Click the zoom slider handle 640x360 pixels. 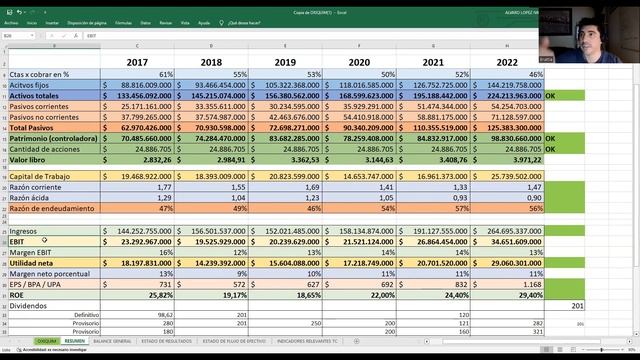(602, 350)
